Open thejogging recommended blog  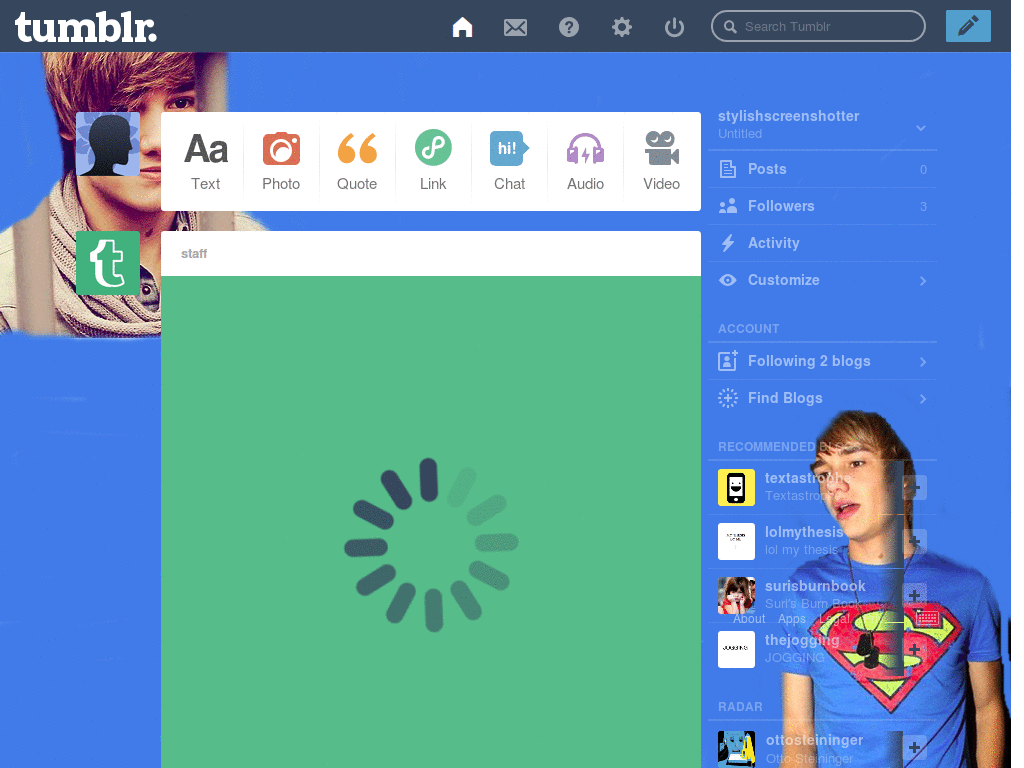tap(802, 640)
